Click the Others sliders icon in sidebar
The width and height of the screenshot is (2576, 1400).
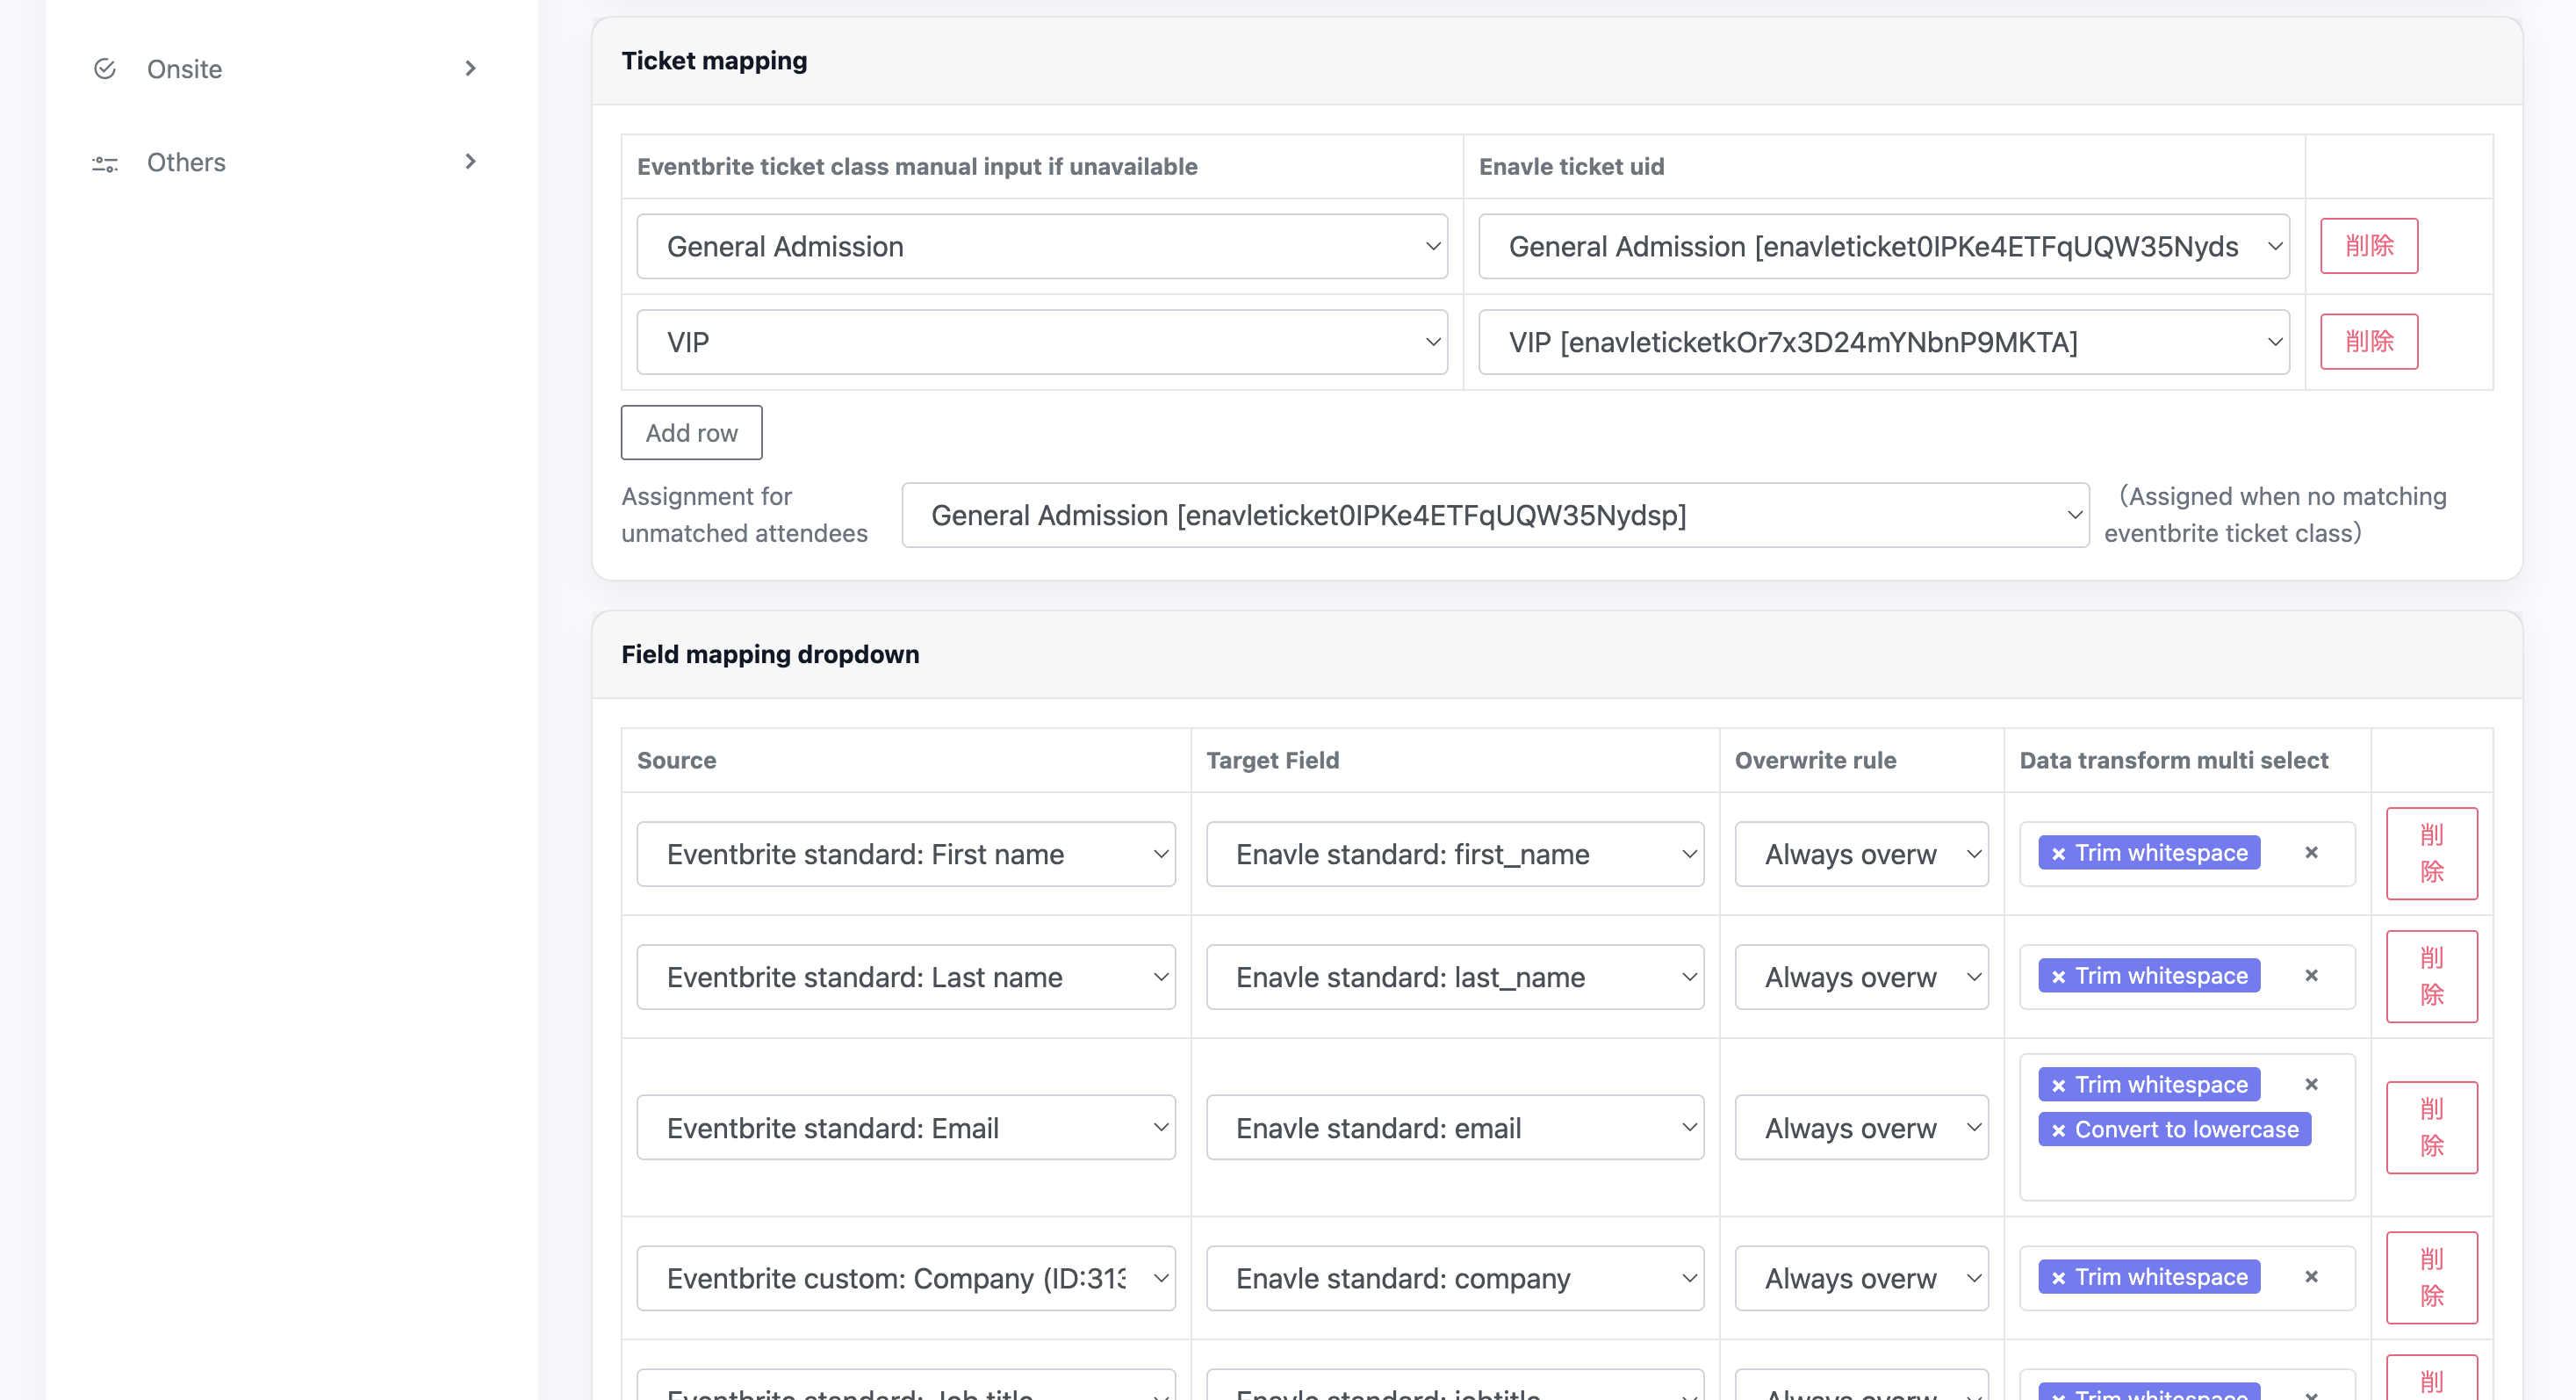click(105, 163)
